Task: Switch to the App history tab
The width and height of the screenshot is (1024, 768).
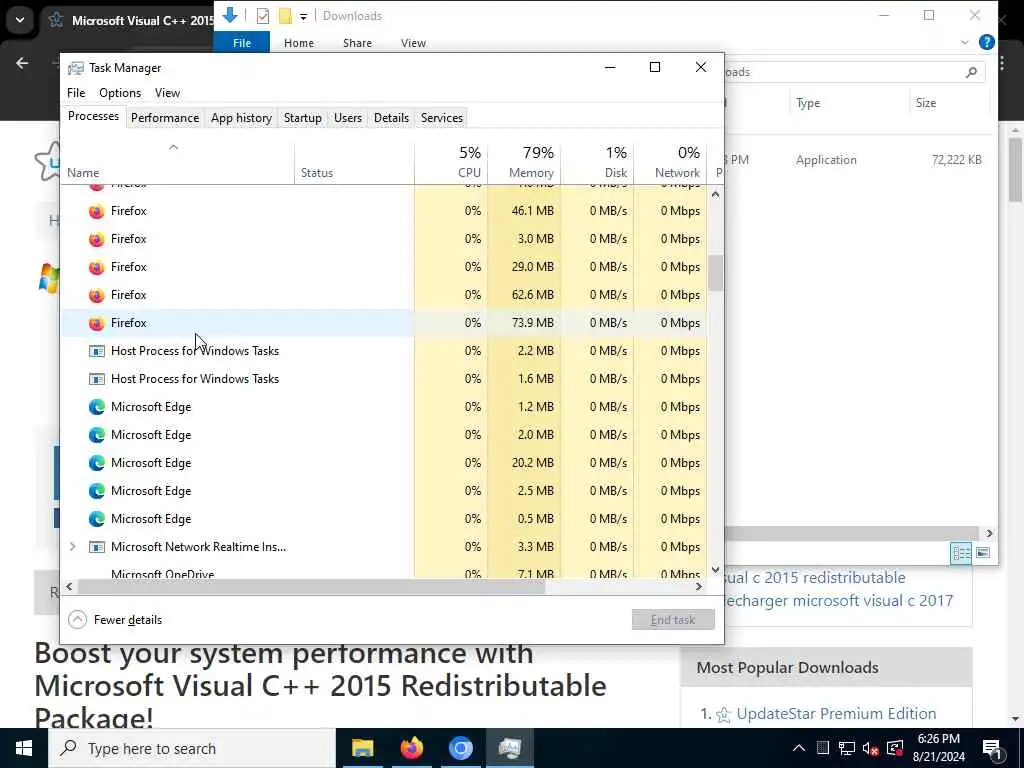Action: (x=241, y=118)
